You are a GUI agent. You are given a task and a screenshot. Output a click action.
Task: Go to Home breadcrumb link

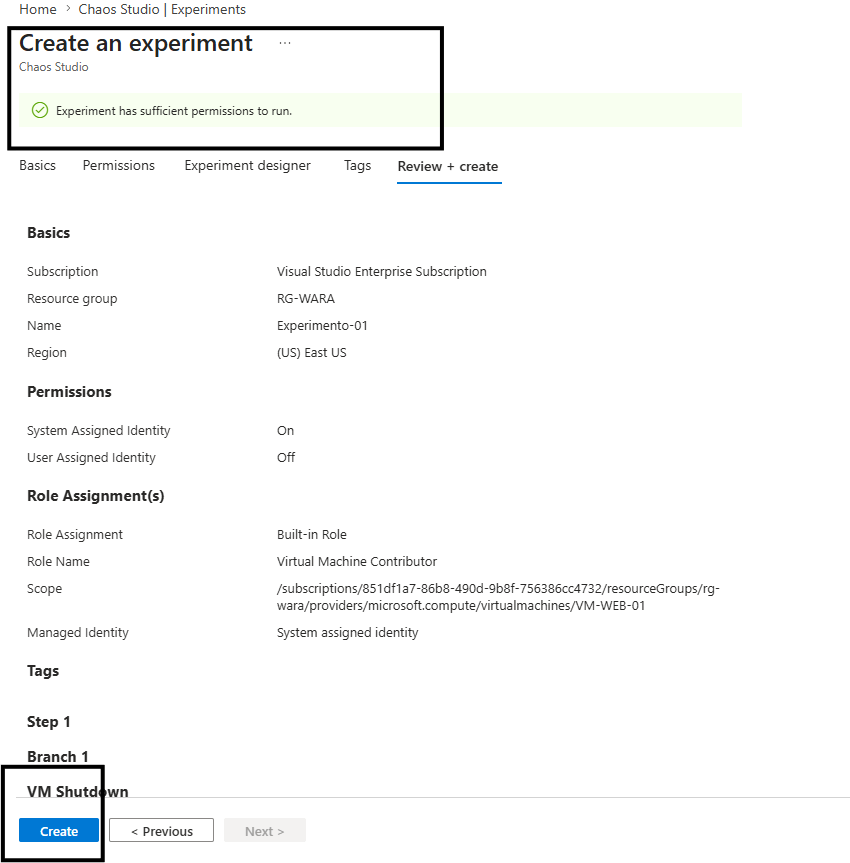(38, 9)
